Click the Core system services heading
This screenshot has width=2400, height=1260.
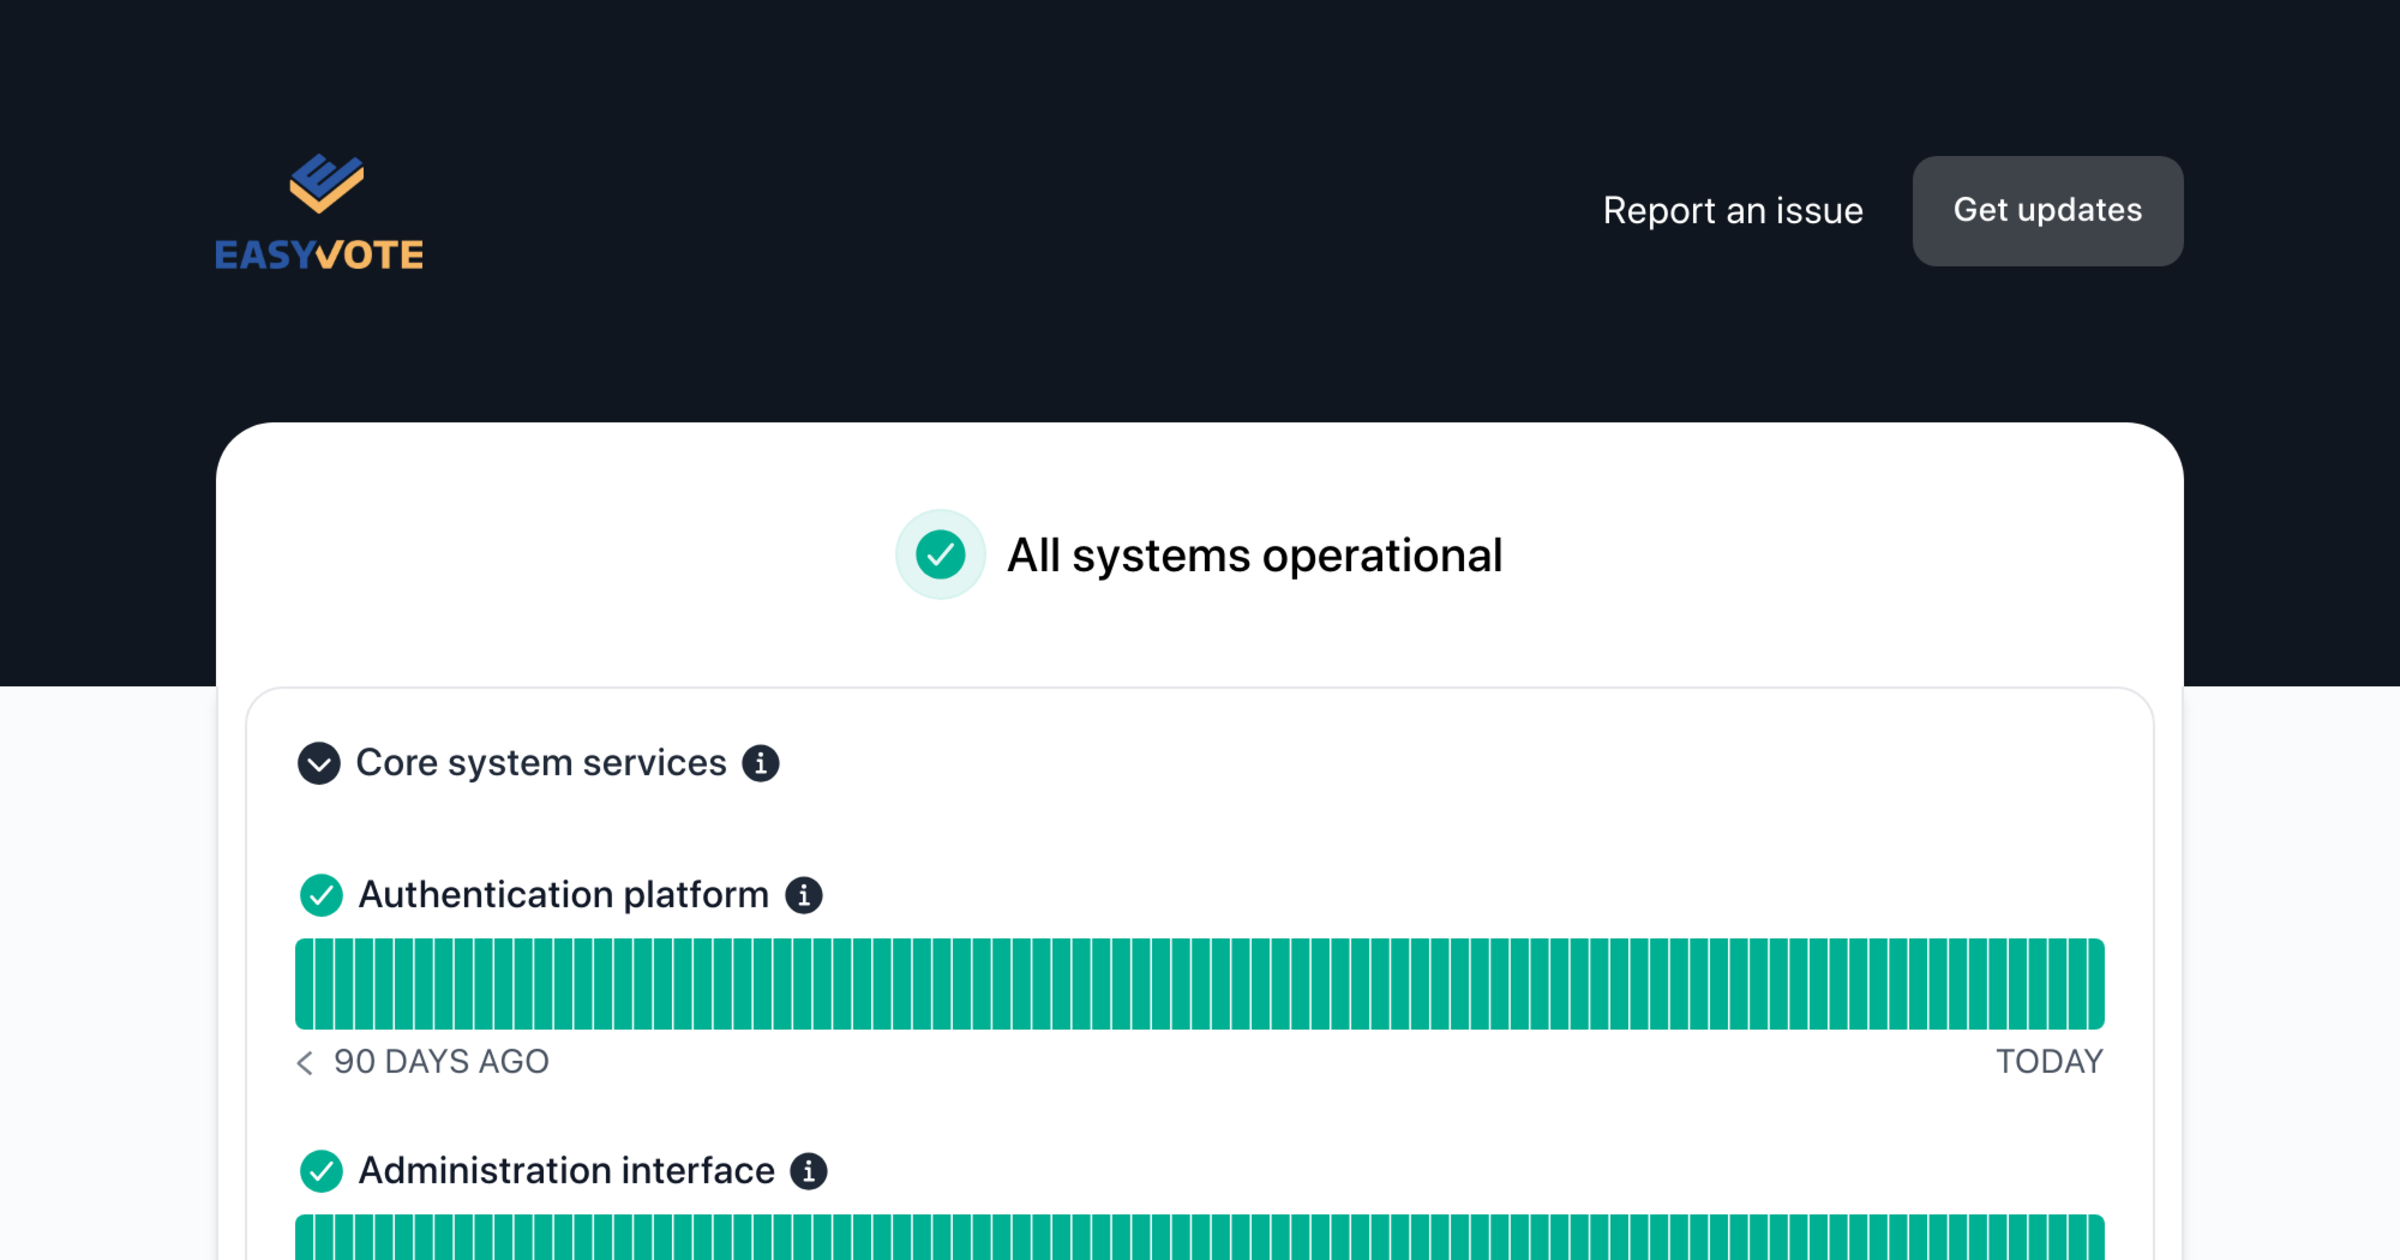point(541,763)
